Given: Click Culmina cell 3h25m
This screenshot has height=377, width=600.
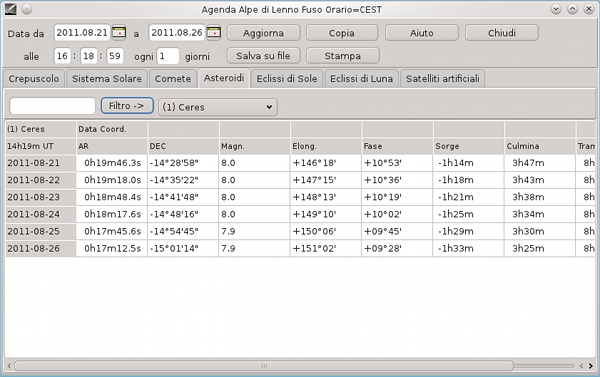Looking at the screenshot, I should 540,248.
